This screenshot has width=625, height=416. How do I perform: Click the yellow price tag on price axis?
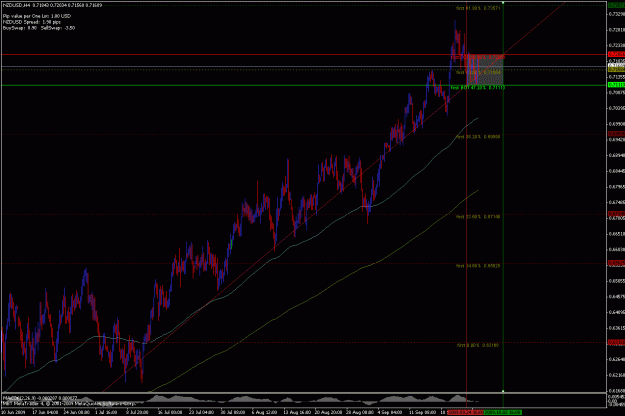coord(616,70)
